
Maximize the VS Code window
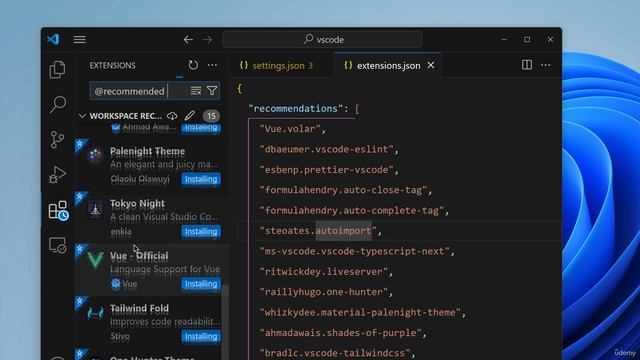527,40
